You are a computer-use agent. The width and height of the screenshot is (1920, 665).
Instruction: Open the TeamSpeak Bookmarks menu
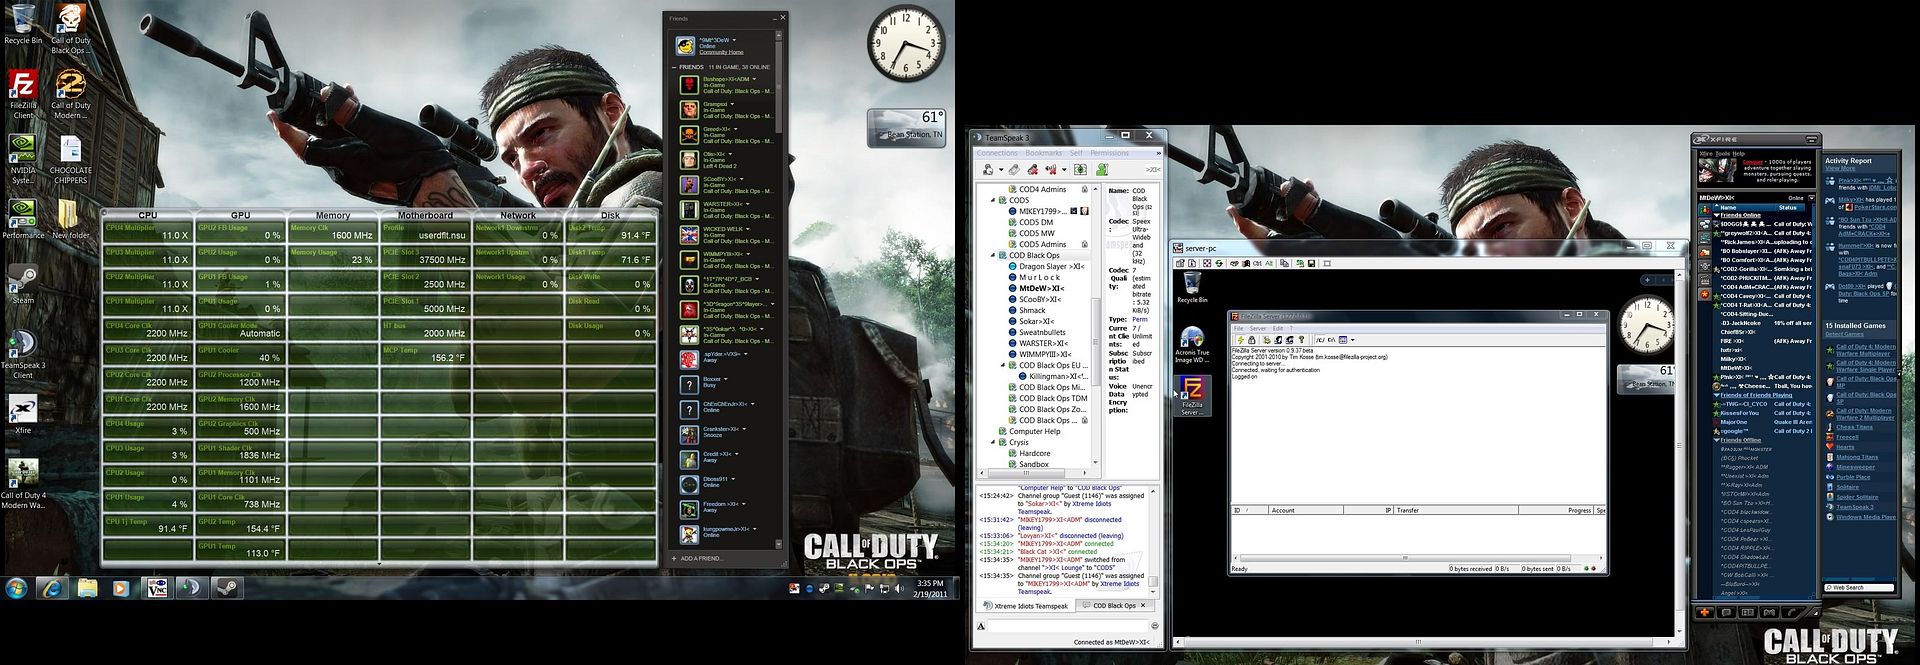[1043, 153]
